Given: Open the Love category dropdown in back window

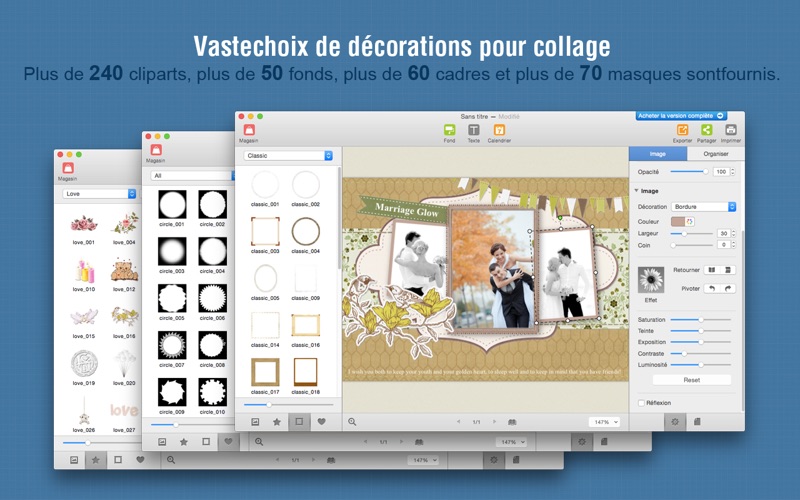Looking at the screenshot, I should 99,194.
